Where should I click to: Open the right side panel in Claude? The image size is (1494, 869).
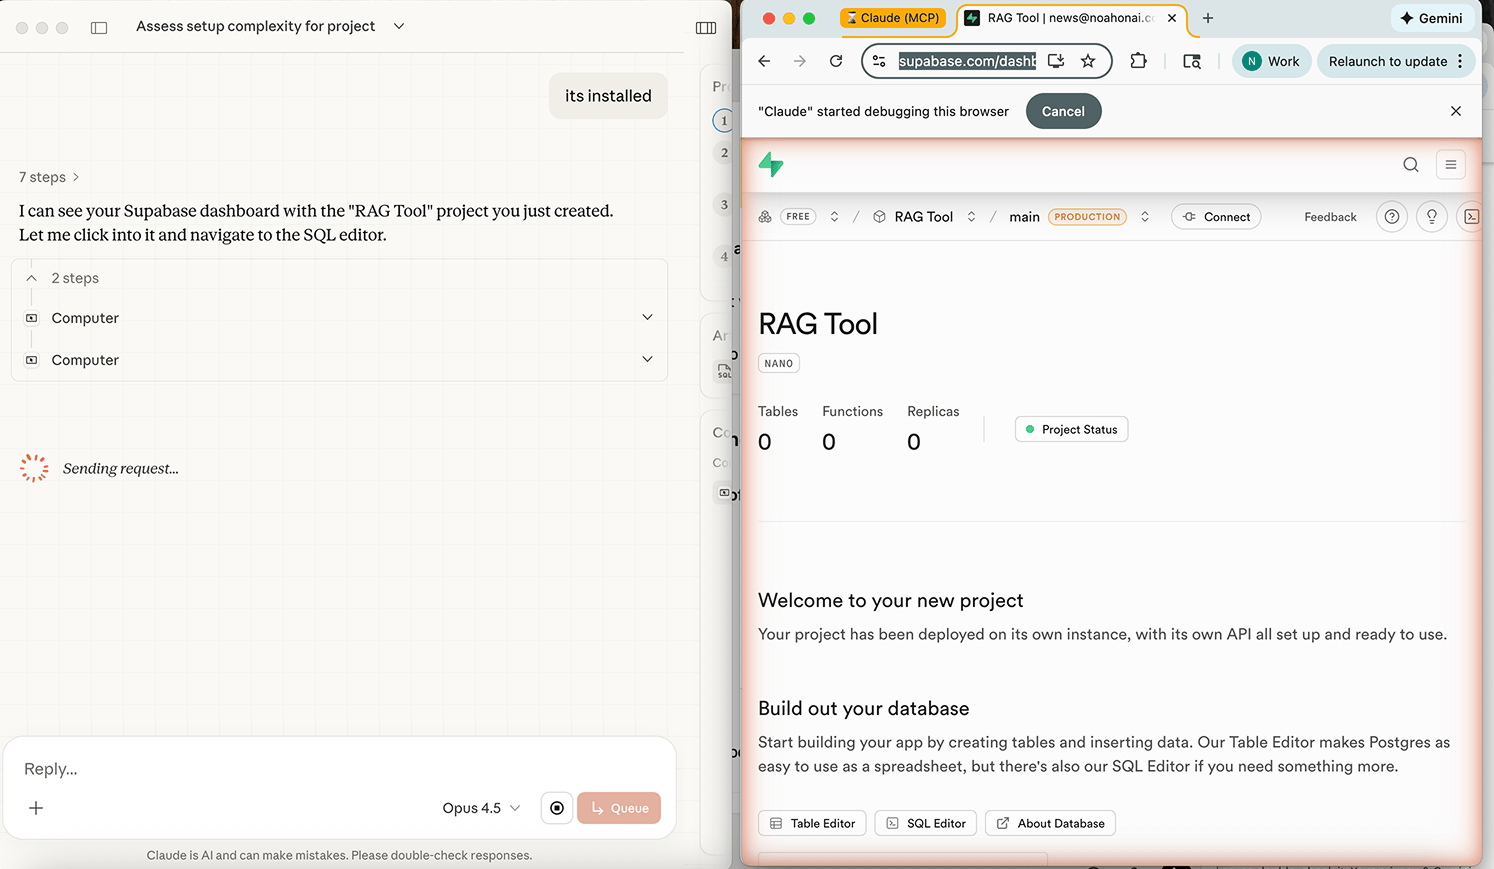[x=706, y=27]
